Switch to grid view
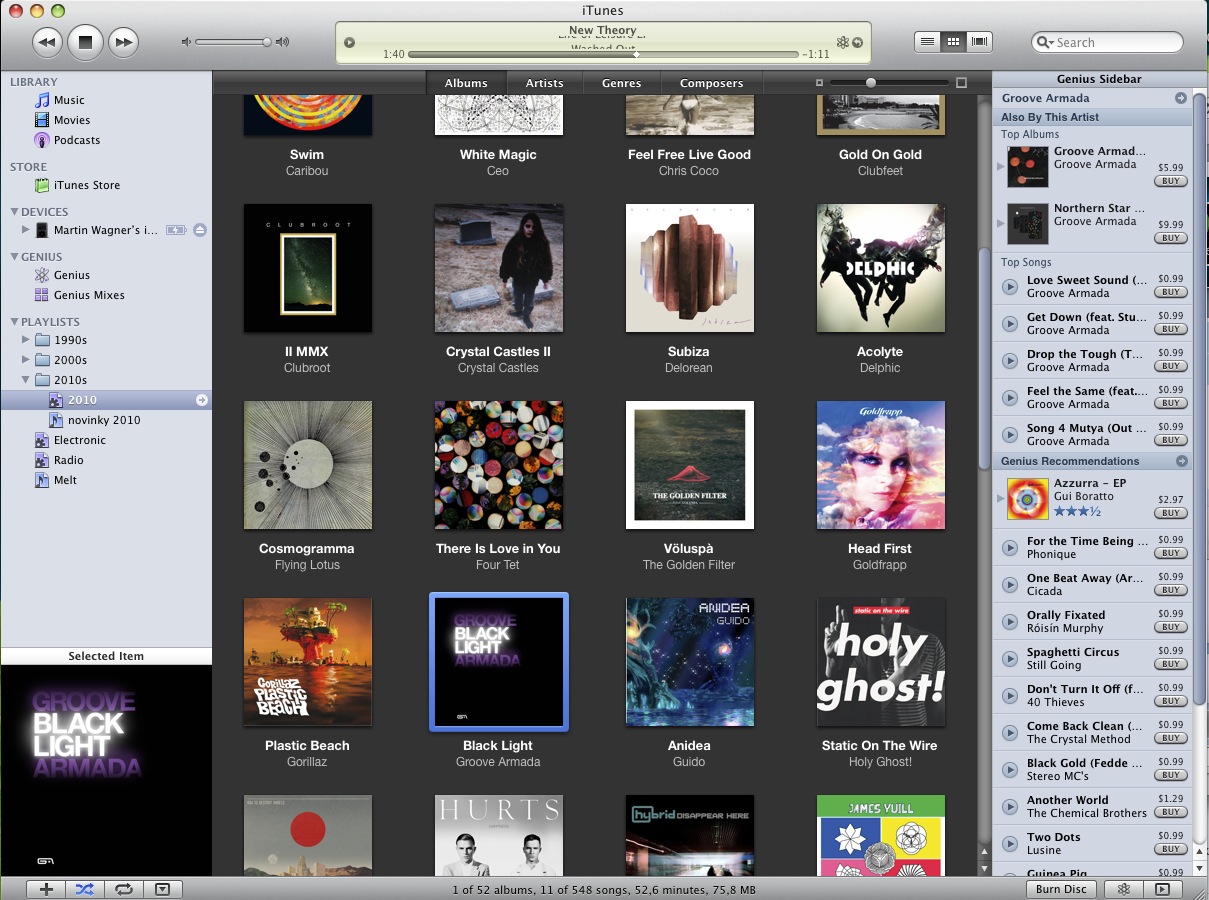This screenshot has width=1209, height=900. coord(953,42)
